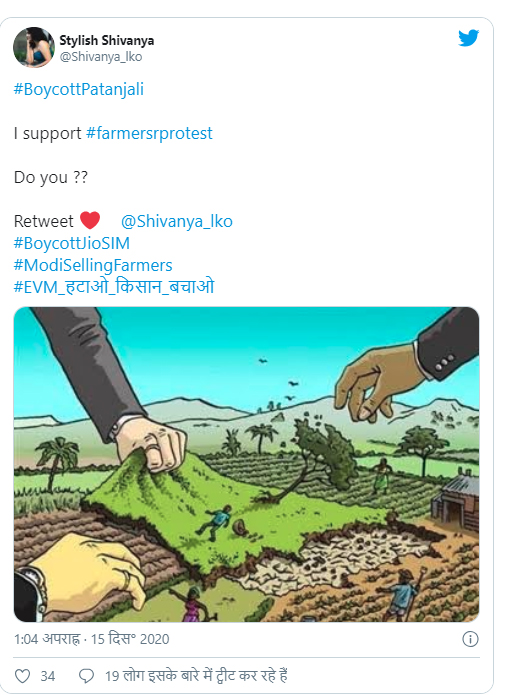Open the land-grab cartoon image
The image size is (509, 695).
coord(247,464)
